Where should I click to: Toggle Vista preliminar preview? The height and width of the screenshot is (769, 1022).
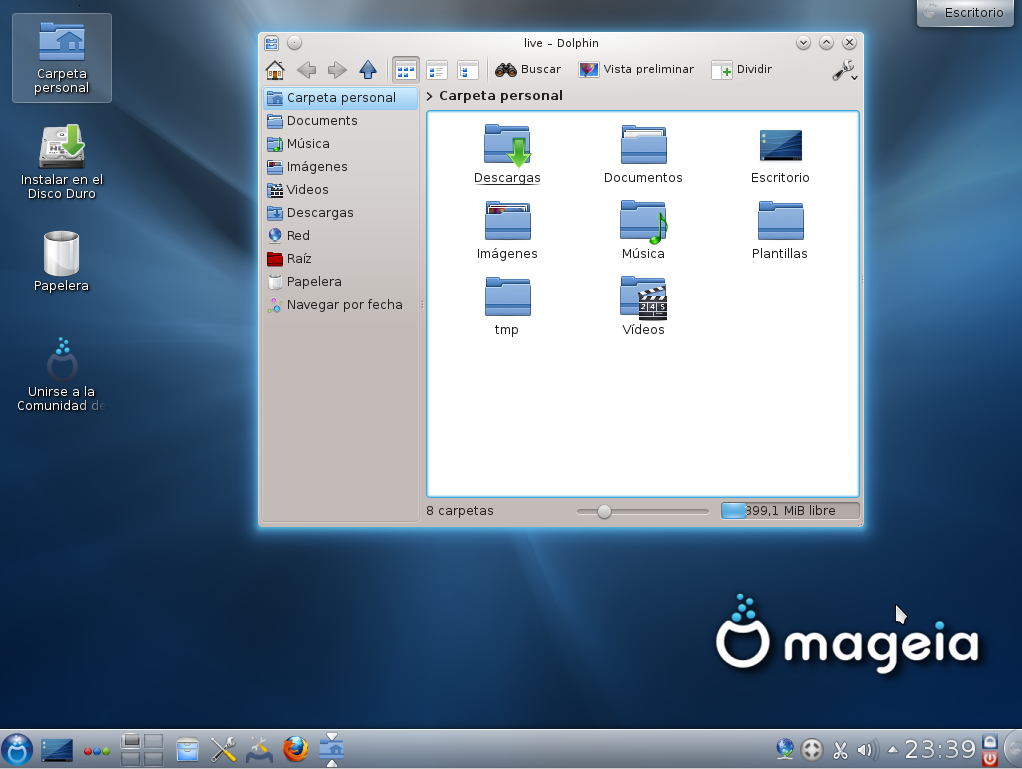(636, 69)
